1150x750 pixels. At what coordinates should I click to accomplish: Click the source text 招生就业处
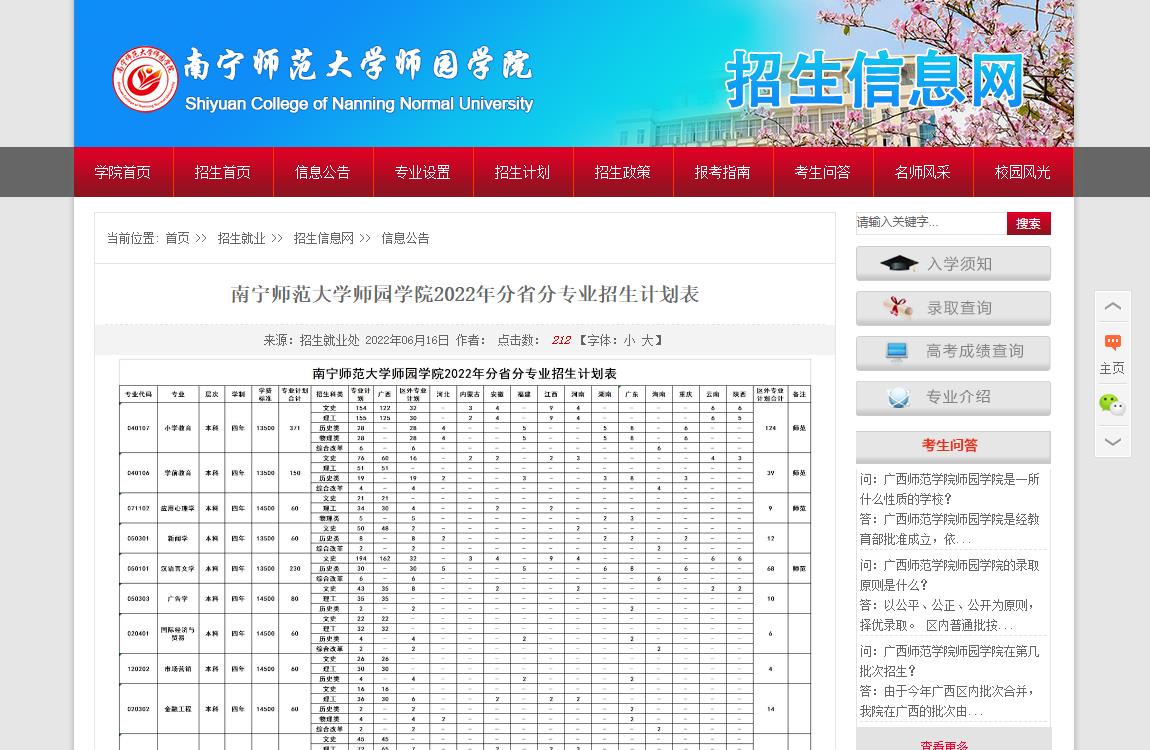pyautogui.click(x=329, y=340)
